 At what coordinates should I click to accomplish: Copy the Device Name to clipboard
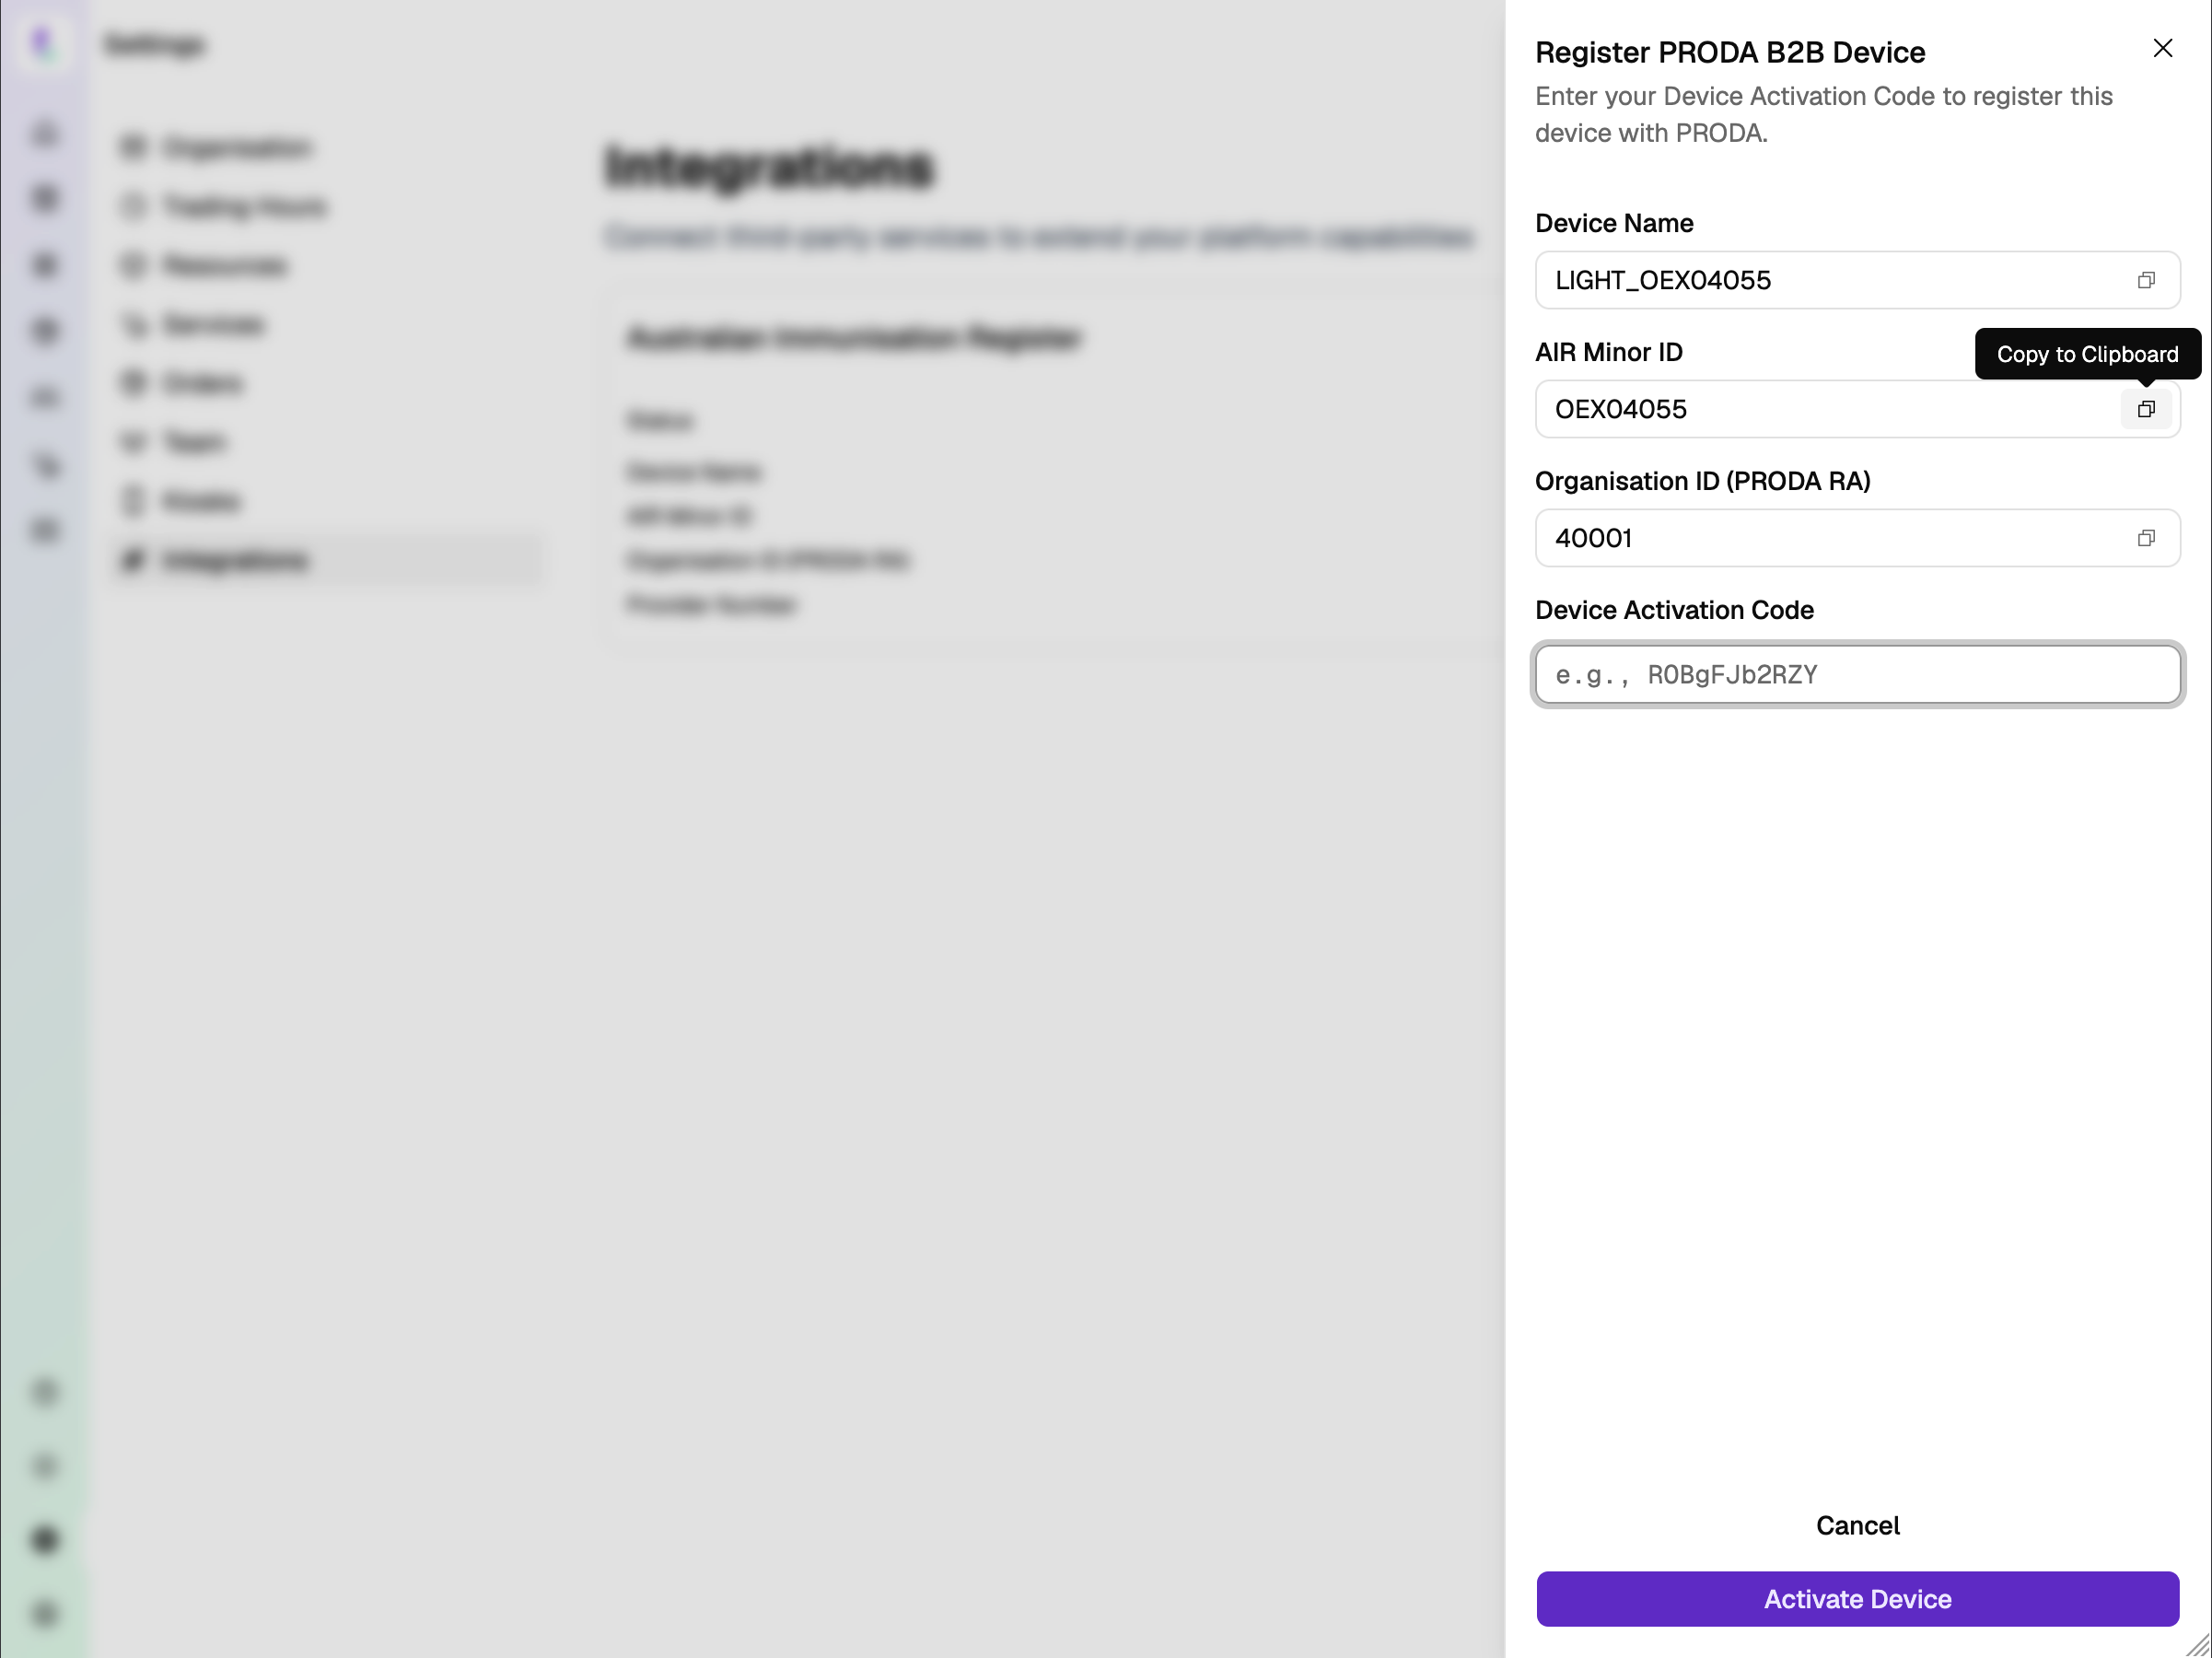[x=2146, y=280]
